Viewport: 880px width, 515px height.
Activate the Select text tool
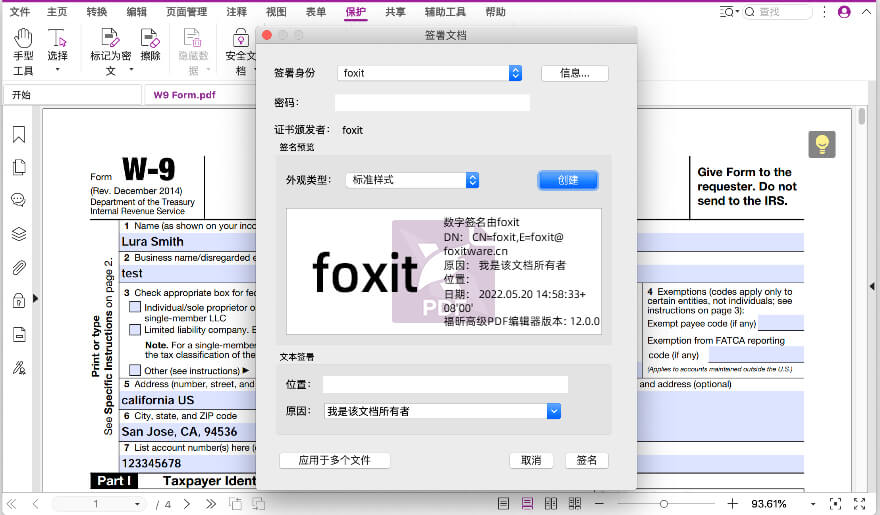click(x=57, y=50)
